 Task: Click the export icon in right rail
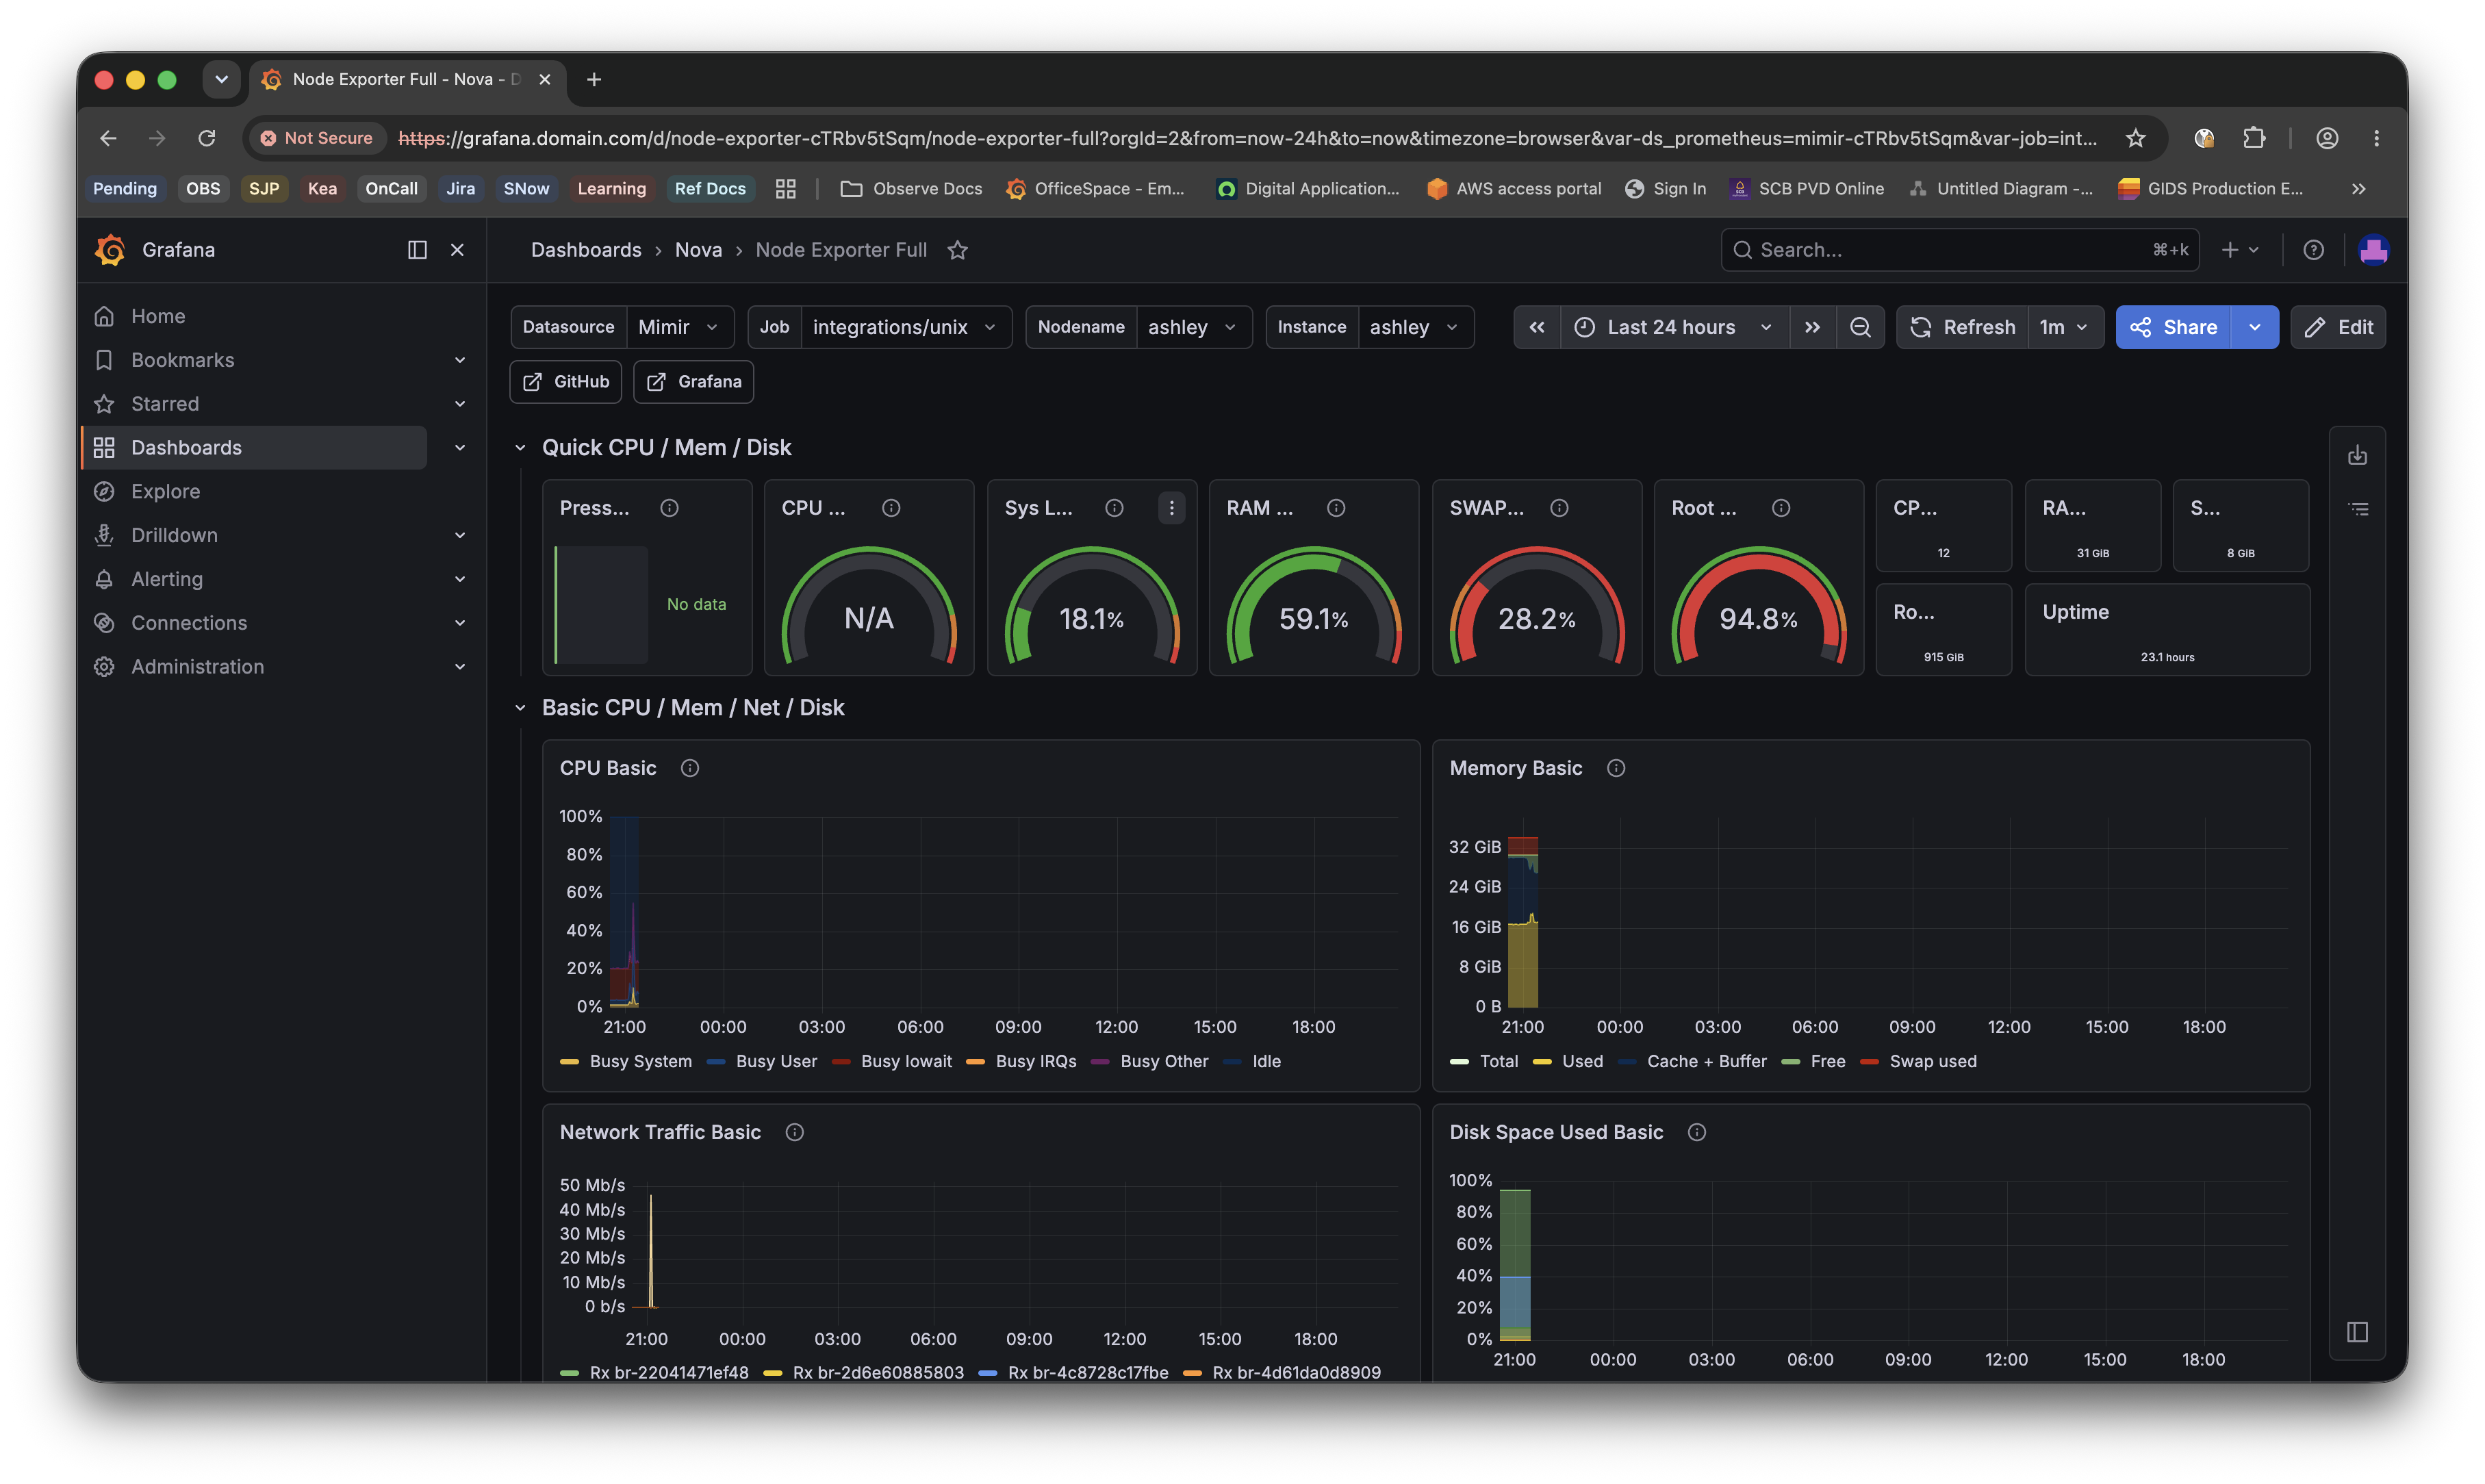[x=2357, y=456]
